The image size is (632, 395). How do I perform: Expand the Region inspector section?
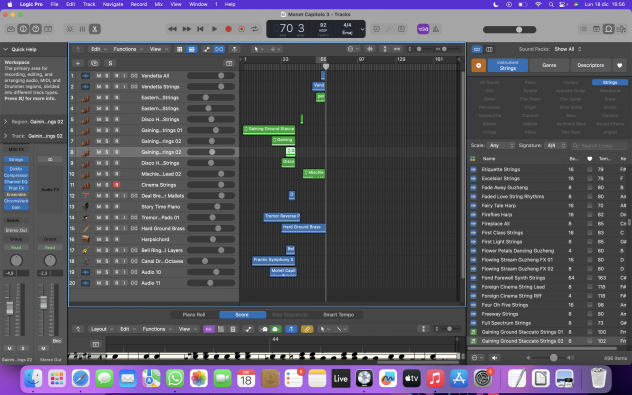[6, 122]
